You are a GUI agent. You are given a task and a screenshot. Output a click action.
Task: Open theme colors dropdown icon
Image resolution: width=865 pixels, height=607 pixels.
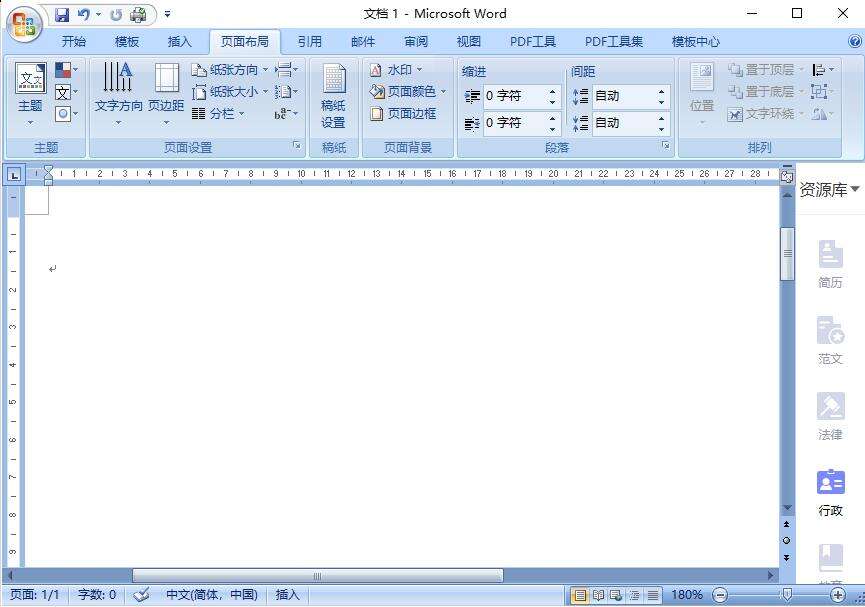pyautogui.click(x=66, y=70)
